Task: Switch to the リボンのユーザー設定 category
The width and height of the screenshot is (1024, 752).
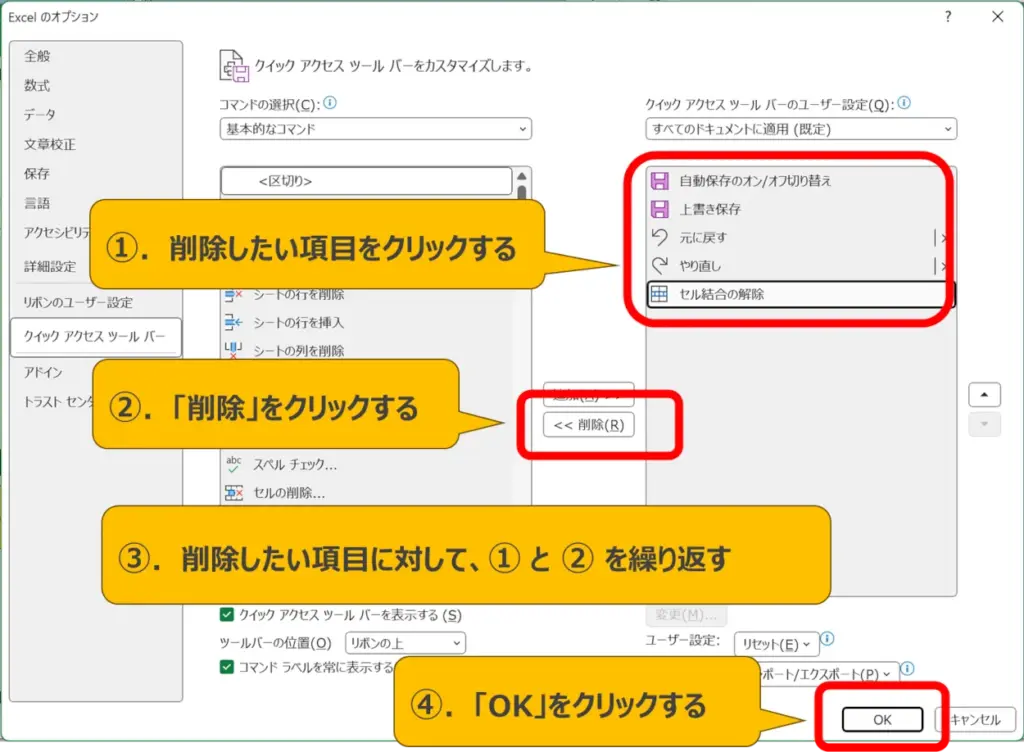Action: (78, 302)
